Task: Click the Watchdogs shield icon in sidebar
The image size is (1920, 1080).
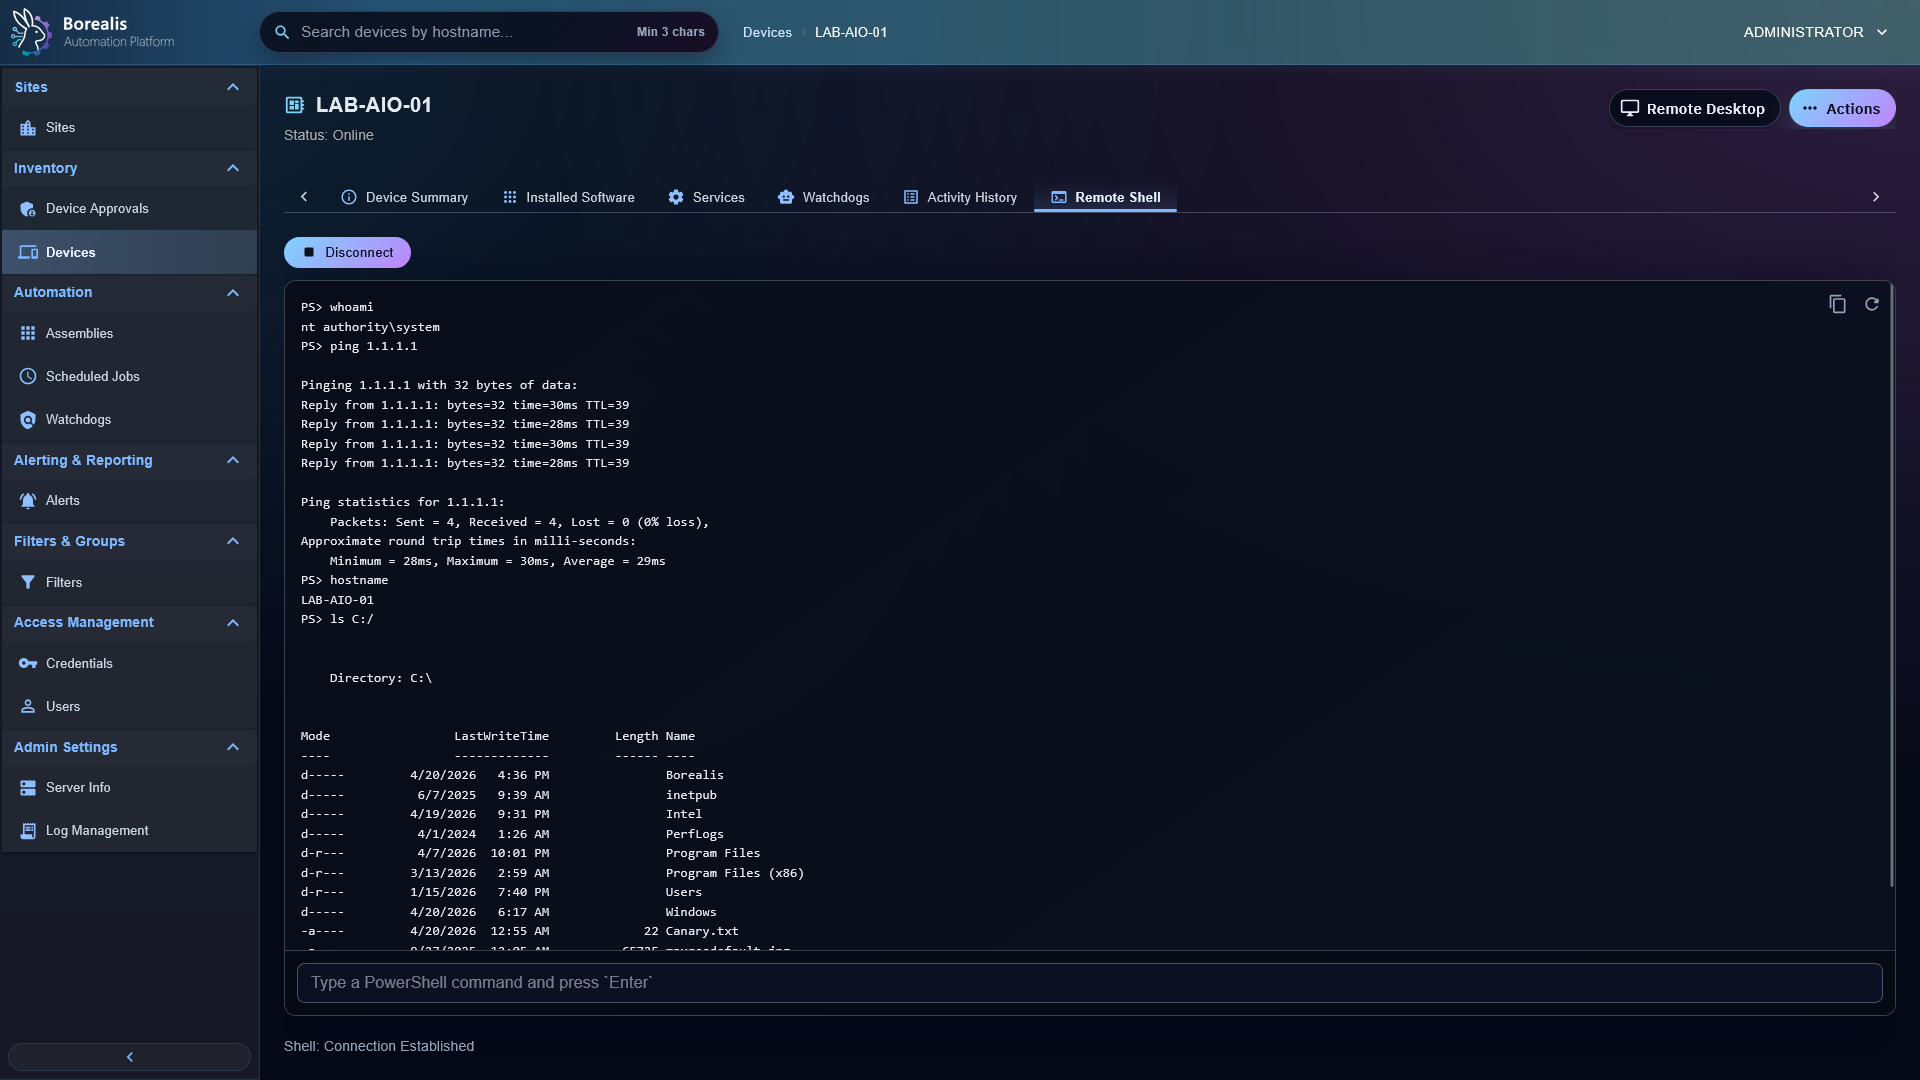Action: (28, 420)
